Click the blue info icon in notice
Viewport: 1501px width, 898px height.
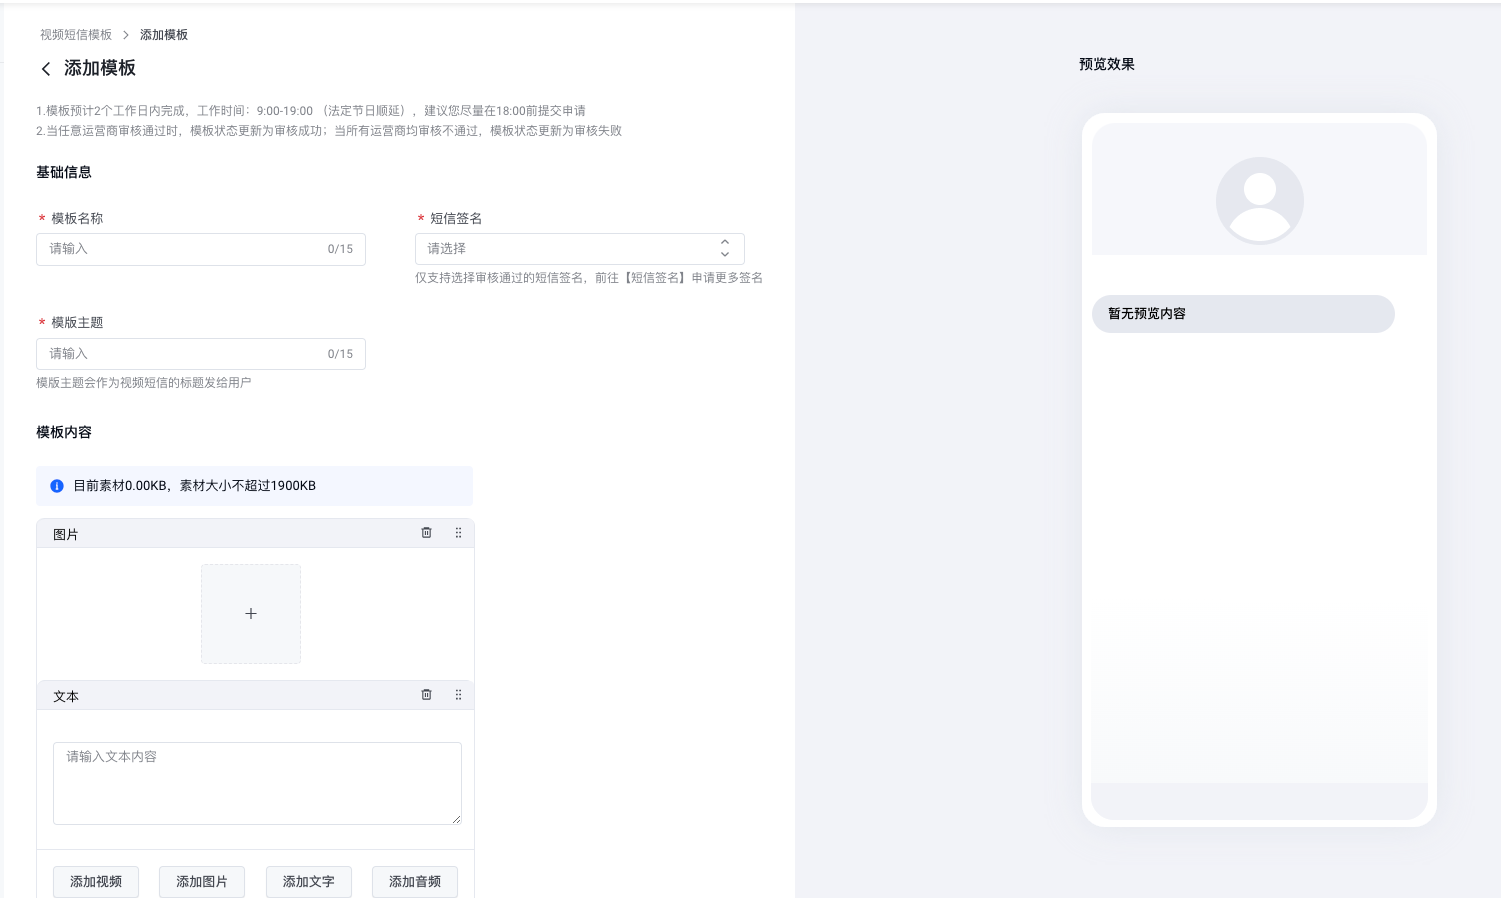[x=57, y=486]
